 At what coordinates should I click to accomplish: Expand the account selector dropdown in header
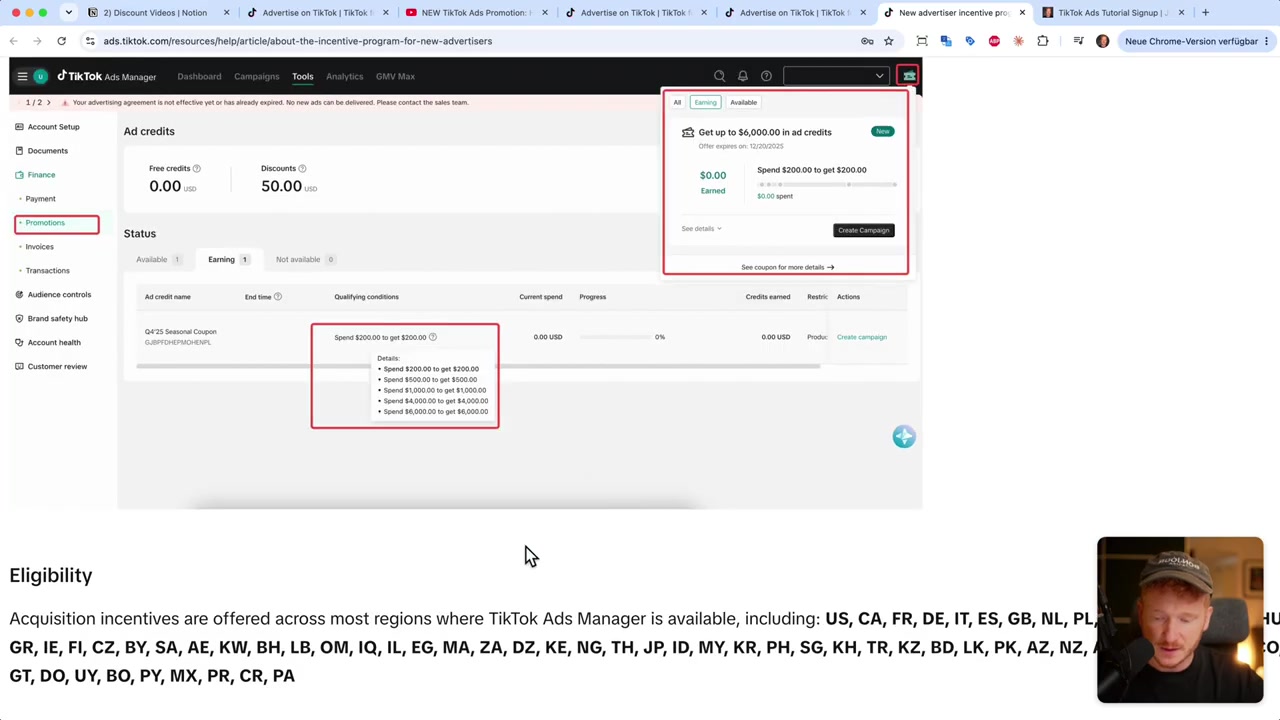coord(836,76)
